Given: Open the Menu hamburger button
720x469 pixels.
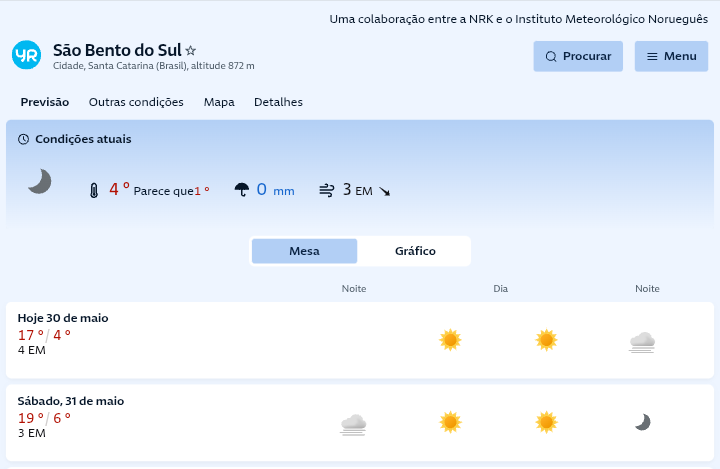Looking at the screenshot, I should pos(671,56).
